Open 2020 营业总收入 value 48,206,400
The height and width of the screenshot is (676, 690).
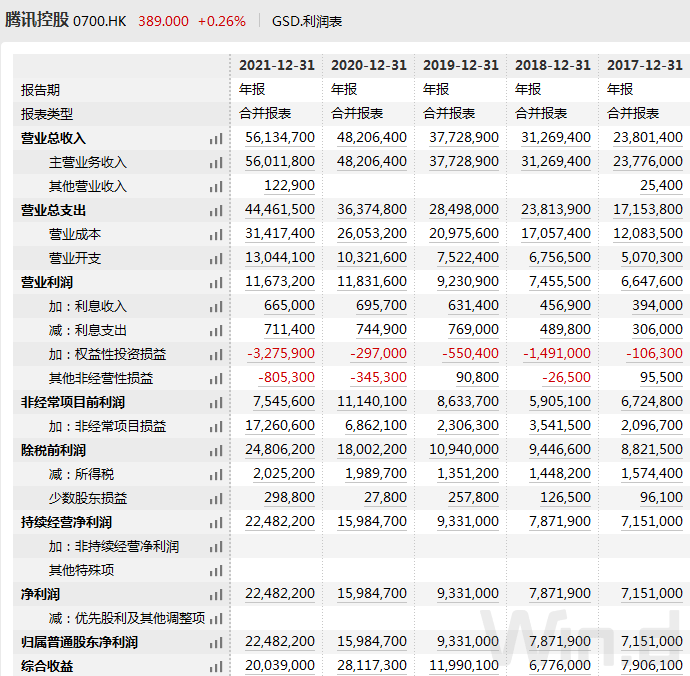tap(372, 137)
